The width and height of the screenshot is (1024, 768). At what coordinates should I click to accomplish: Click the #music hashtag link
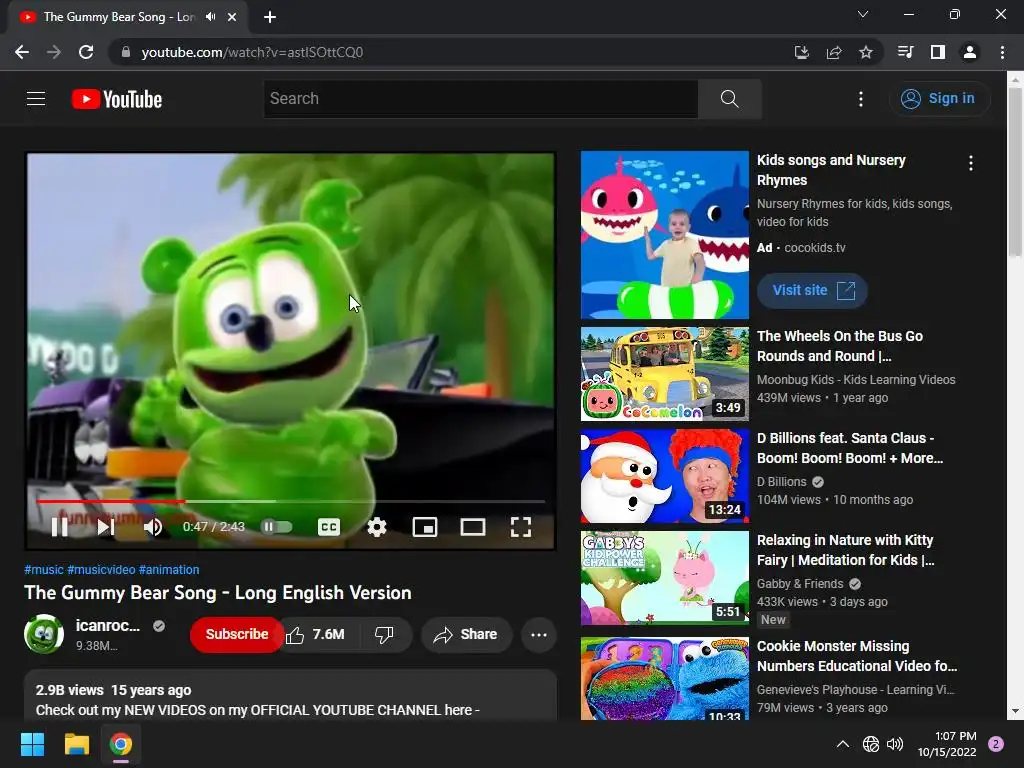pyautogui.click(x=44, y=569)
